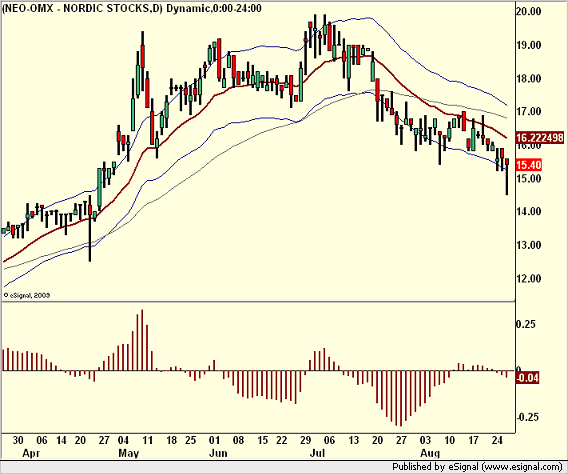
Task: Click the 15.00 price axis label
Action: point(529,179)
